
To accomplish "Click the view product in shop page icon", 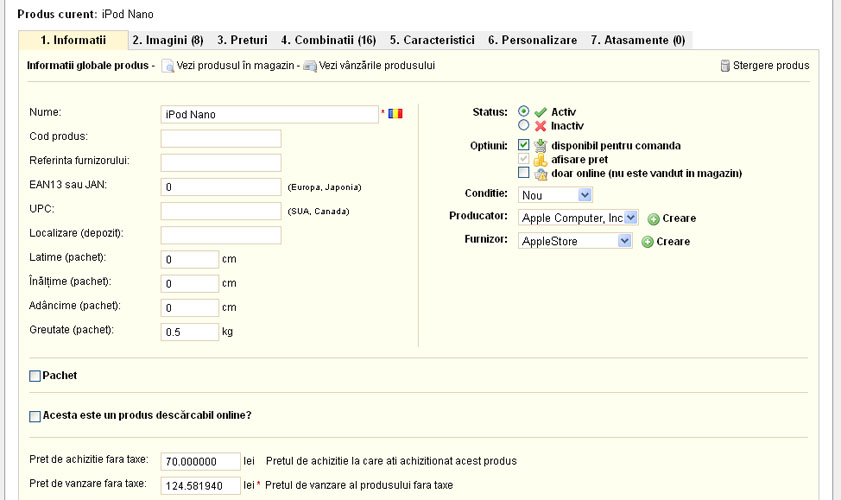I will [168, 66].
